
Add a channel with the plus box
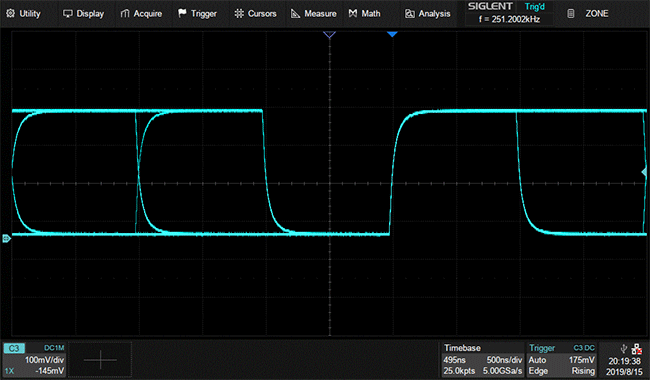100,359
